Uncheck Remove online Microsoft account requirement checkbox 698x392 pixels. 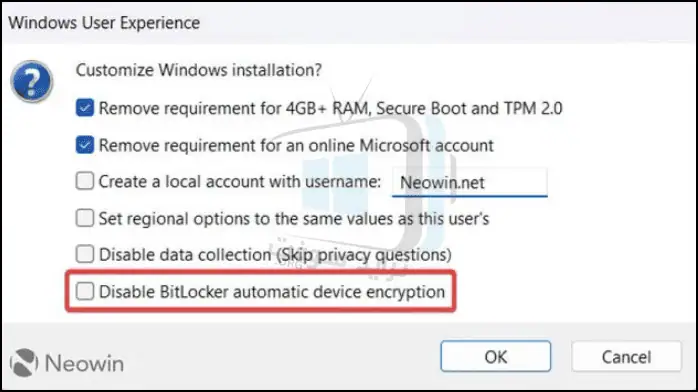pyautogui.click(x=85, y=145)
